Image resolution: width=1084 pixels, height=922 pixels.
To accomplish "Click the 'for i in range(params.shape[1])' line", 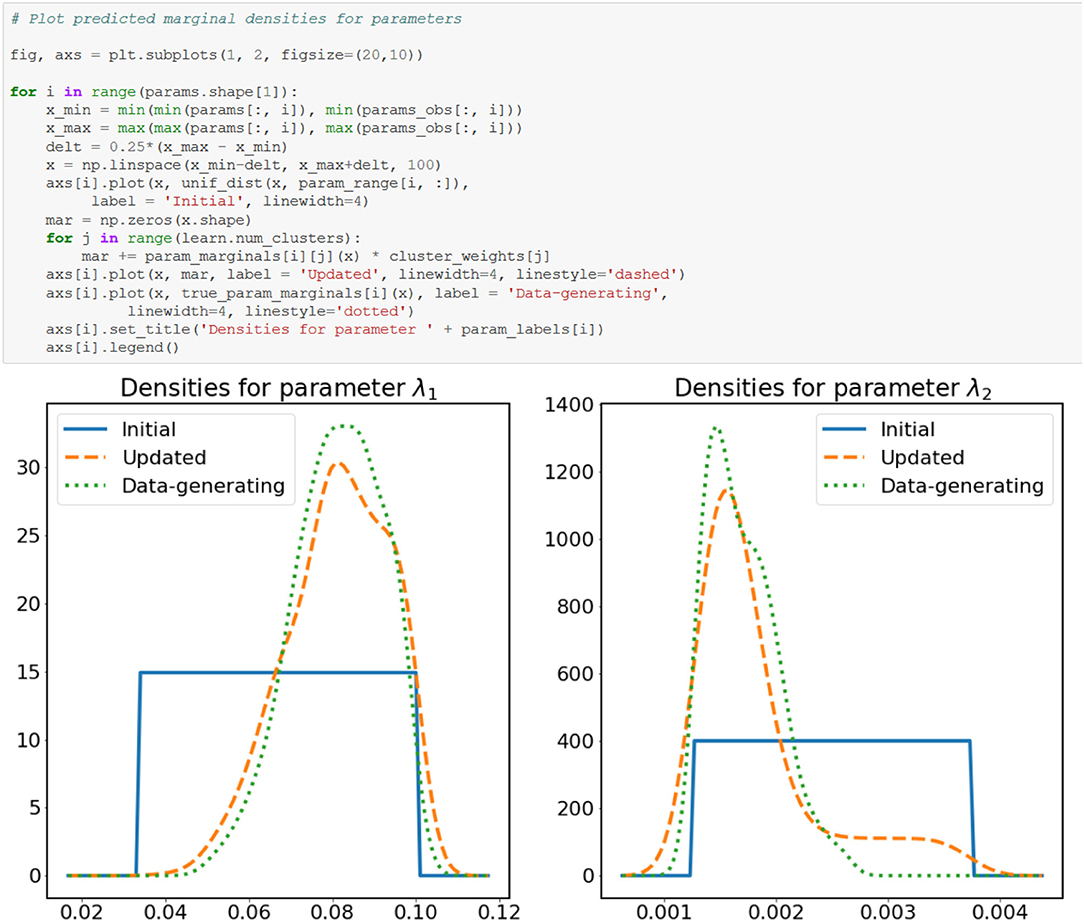I will [153, 92].
